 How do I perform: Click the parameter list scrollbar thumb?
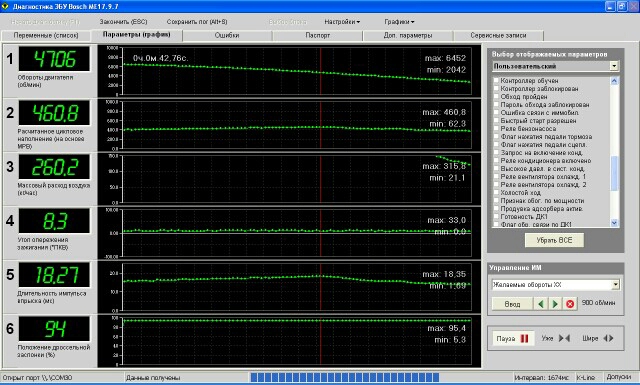(x=615, y=173)
